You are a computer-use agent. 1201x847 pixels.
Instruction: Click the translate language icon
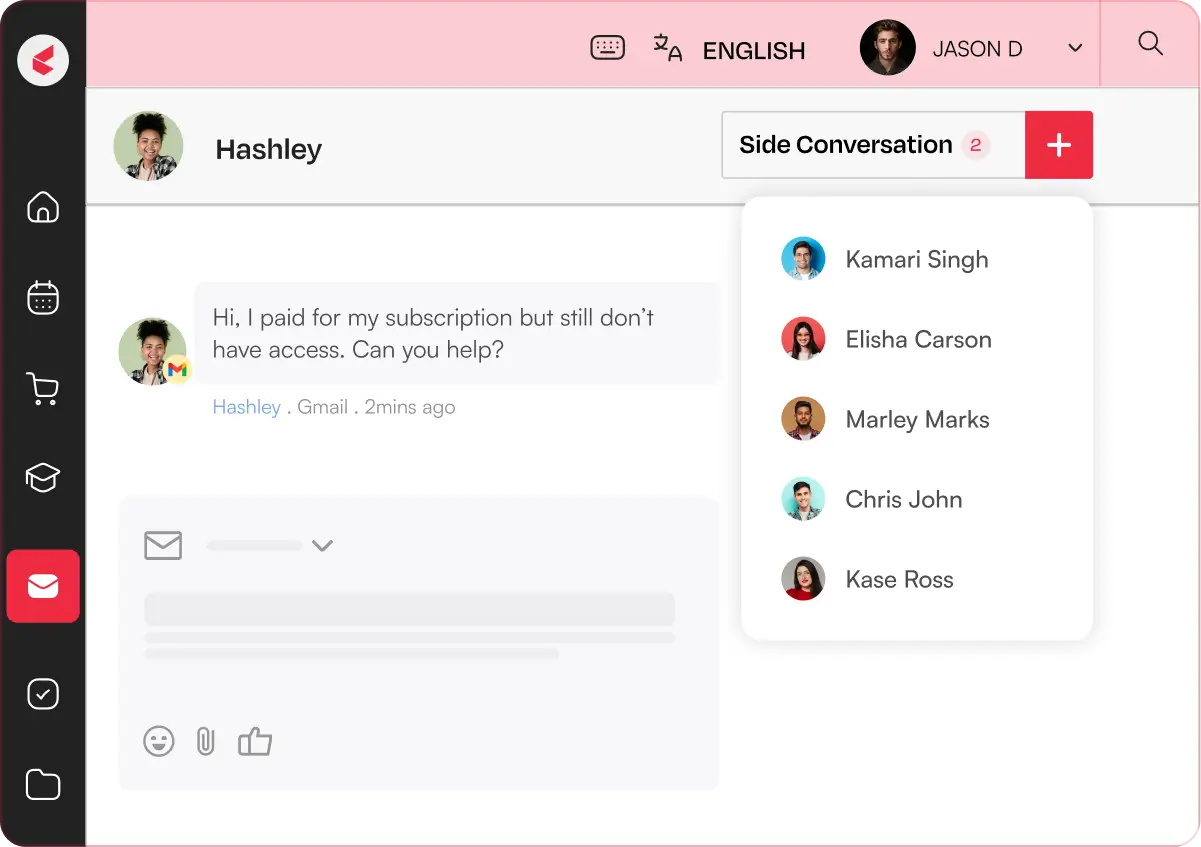coord(667,48)
